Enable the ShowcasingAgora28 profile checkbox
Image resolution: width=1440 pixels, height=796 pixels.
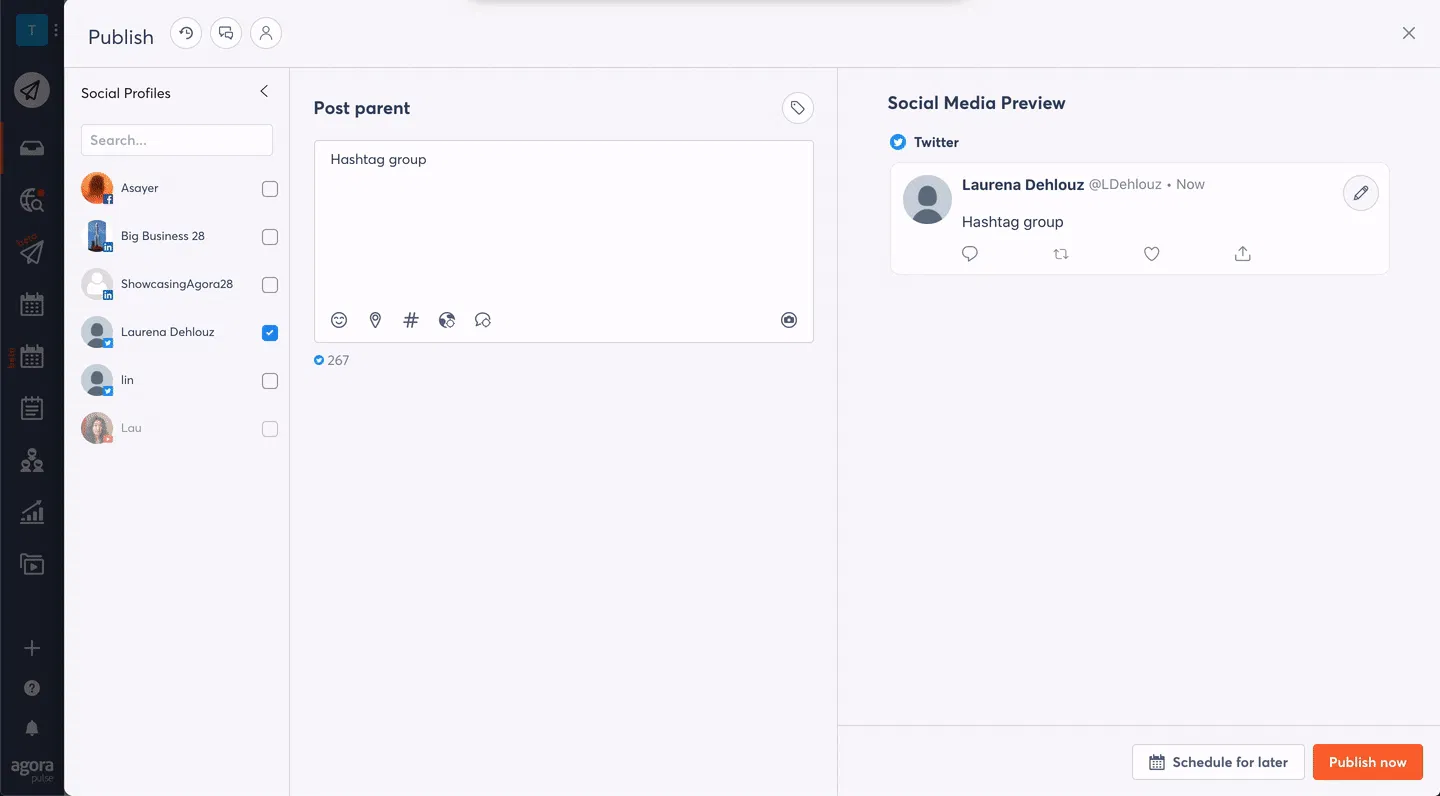[270, 285]
